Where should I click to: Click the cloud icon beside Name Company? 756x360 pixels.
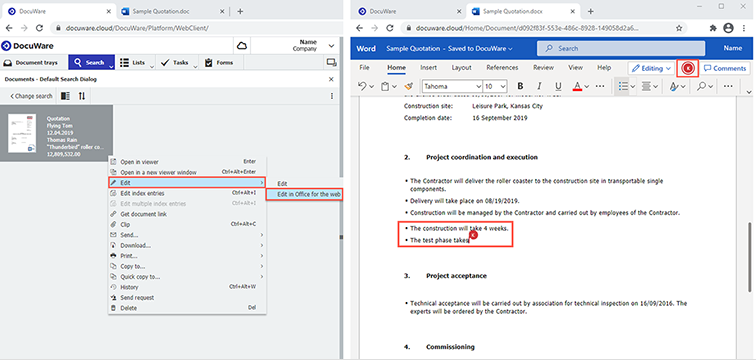tap(242, 46)
